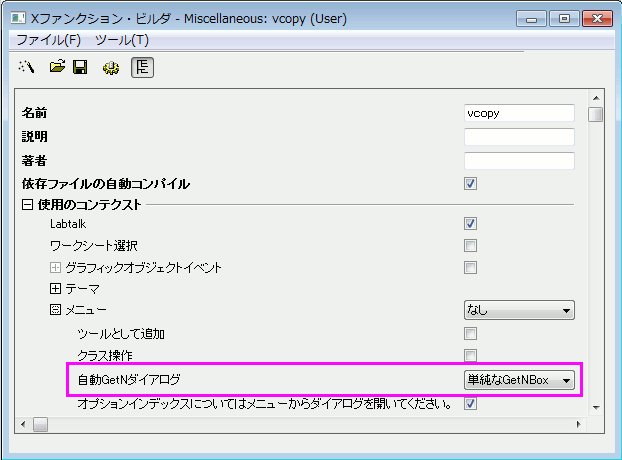Open the ファイル(F) menu
The image size is (622, 460).
(x=48, y=40)
